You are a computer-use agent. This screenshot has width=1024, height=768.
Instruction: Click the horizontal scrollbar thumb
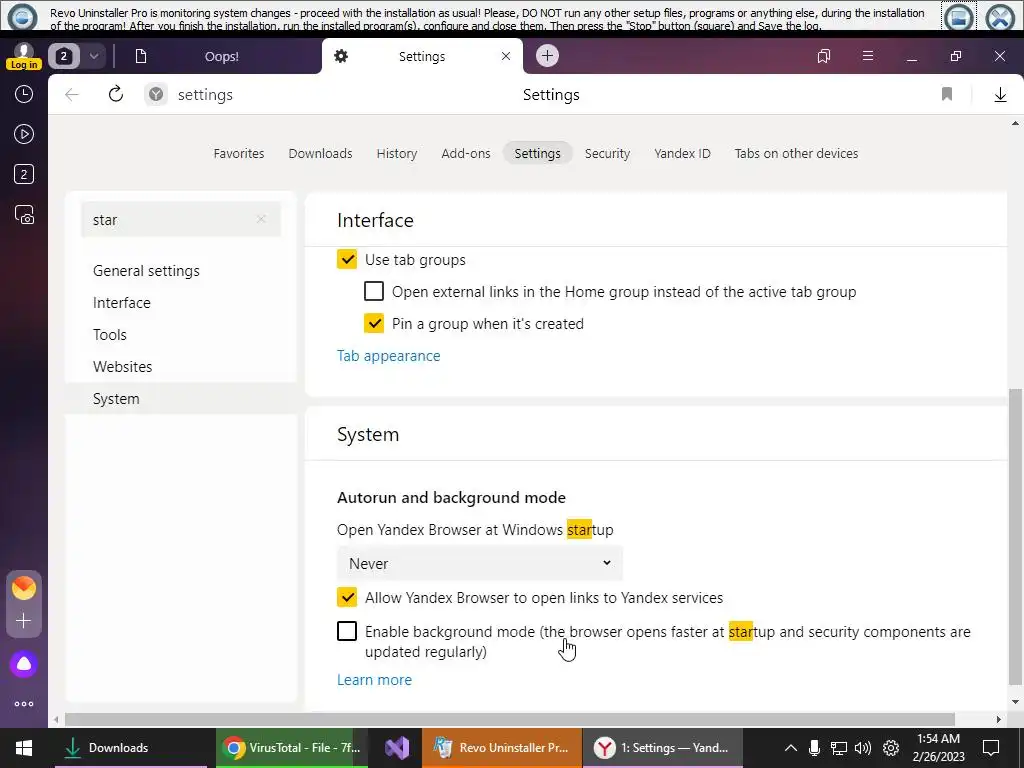point(509,719)
